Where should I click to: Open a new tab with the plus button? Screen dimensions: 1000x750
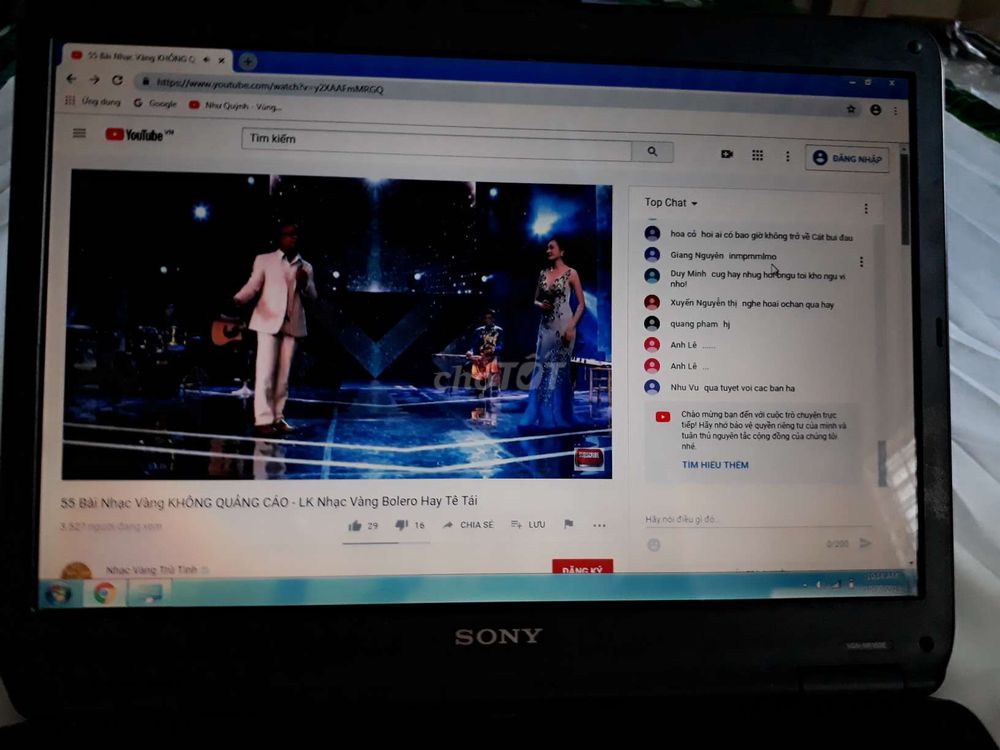click(x=247, y=61)
